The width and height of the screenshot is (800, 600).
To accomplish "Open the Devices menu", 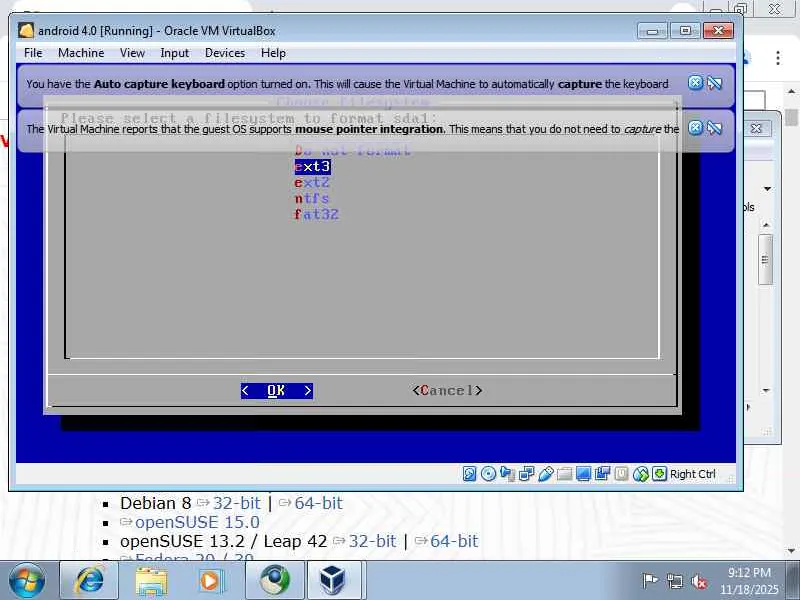I will pyautogui.click(x=225, y=53).
